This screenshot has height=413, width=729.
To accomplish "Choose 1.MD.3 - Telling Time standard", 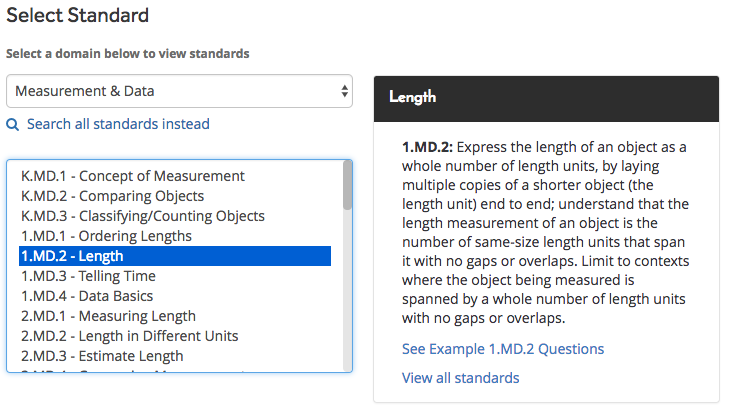I will click(x=88, y=276).
